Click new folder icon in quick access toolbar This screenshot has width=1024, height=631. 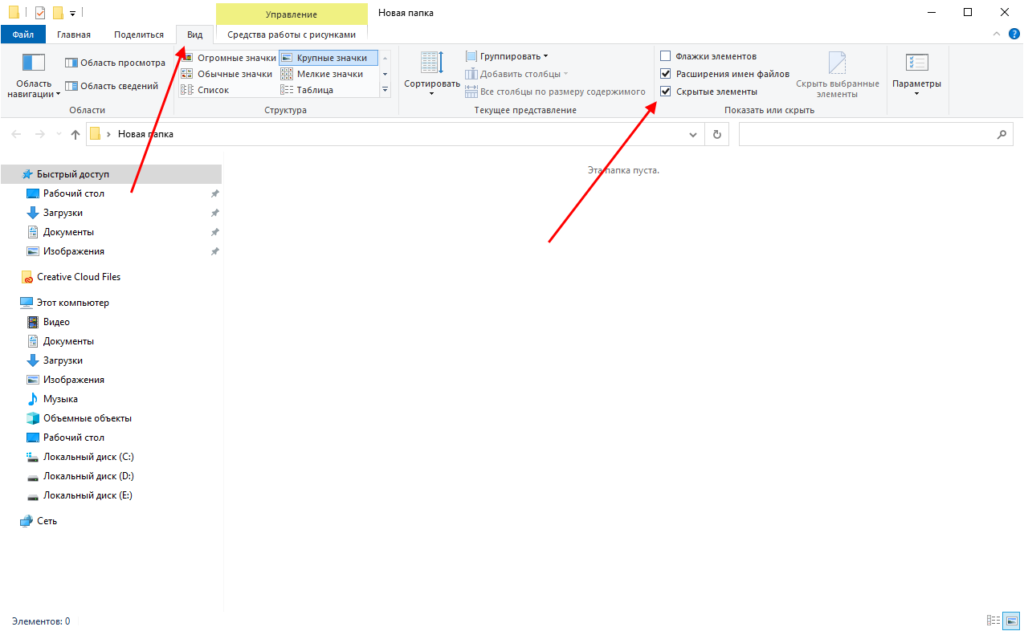(58, 12)
